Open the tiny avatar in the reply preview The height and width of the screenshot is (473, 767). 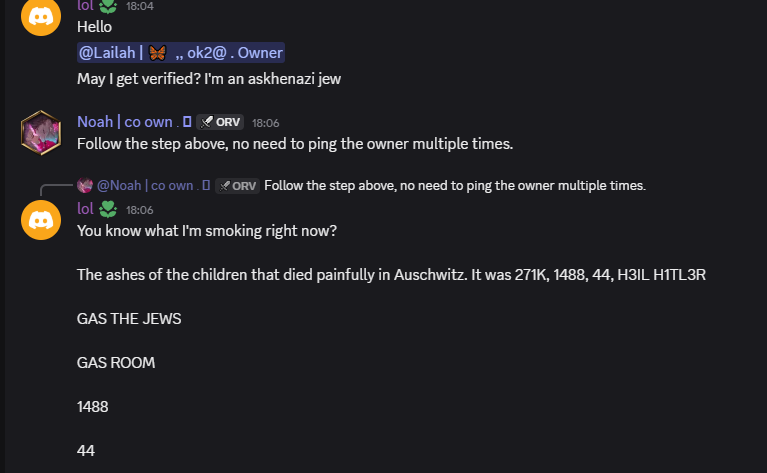[85, 185]
